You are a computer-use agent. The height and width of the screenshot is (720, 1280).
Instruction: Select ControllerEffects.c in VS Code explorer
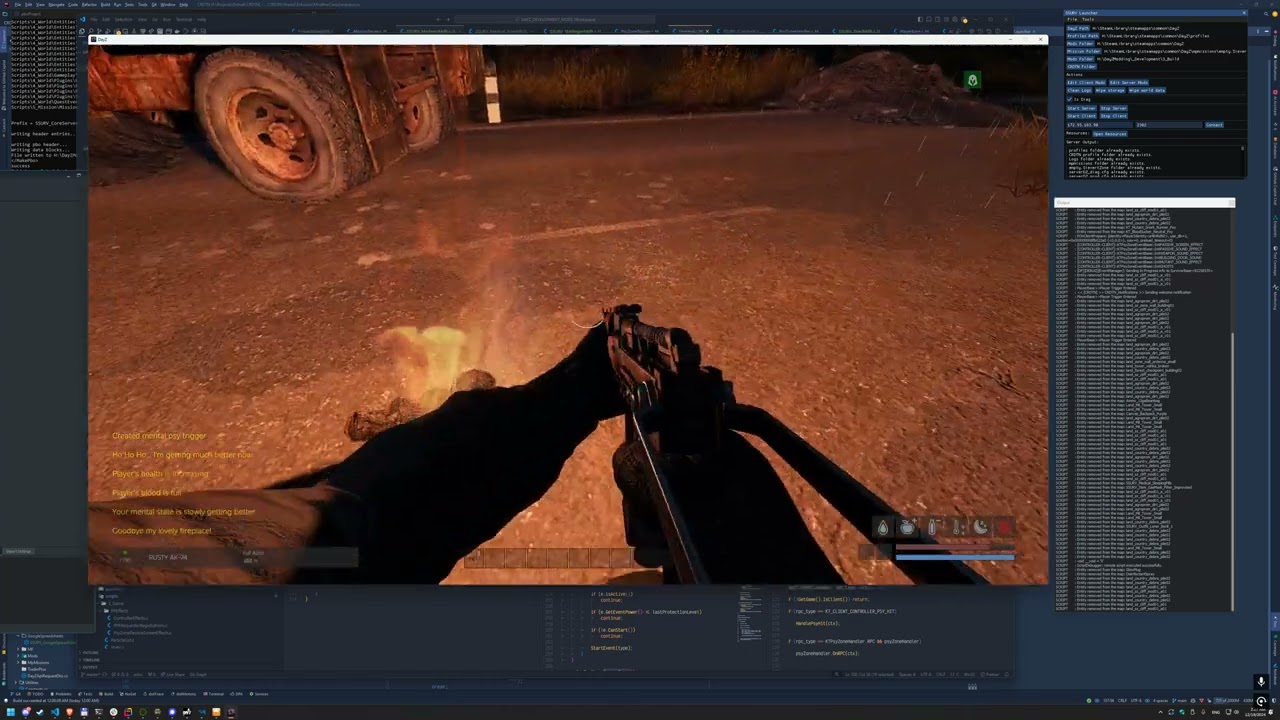130,618
